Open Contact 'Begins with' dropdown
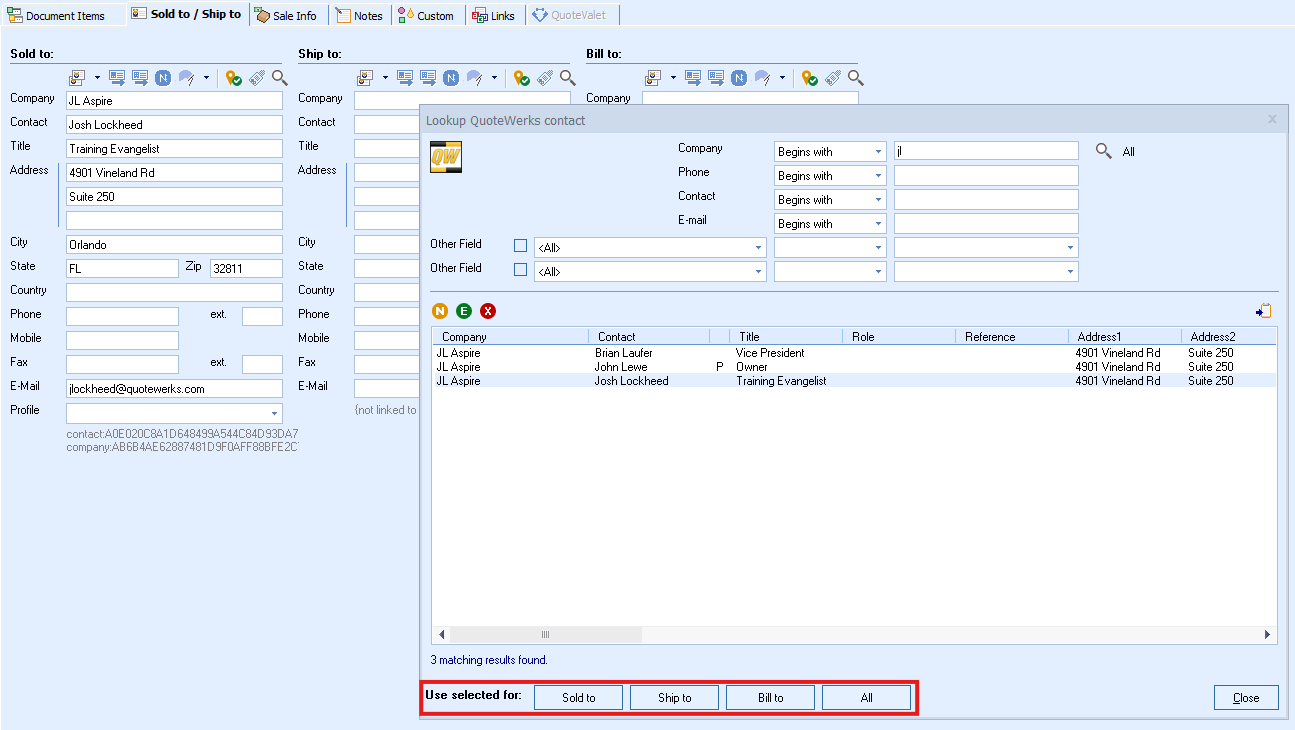This screenshot has width=1295, height=730. tap(830, 200)
